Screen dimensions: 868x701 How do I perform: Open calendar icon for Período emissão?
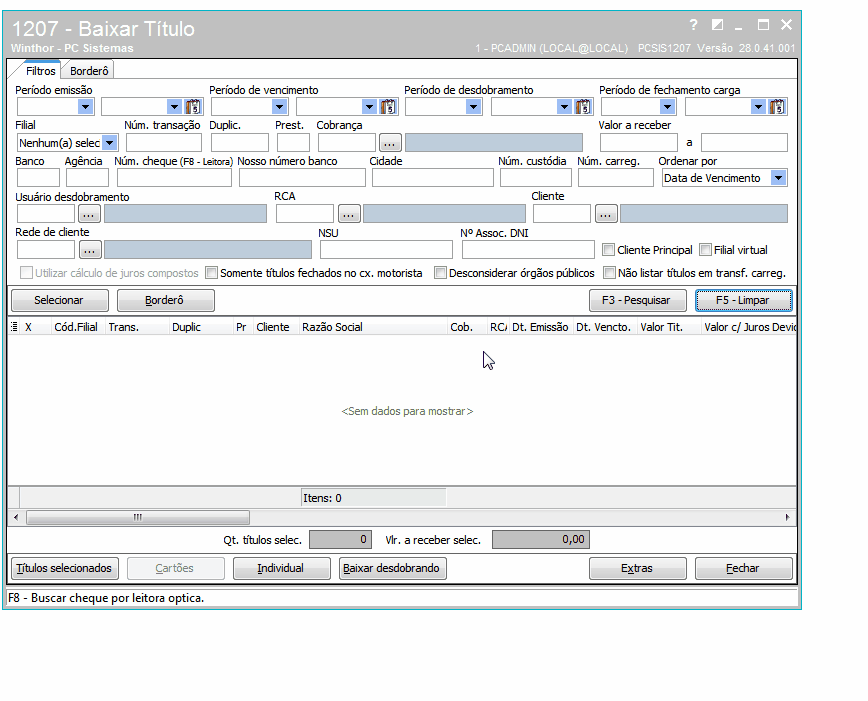pos(193,106)
